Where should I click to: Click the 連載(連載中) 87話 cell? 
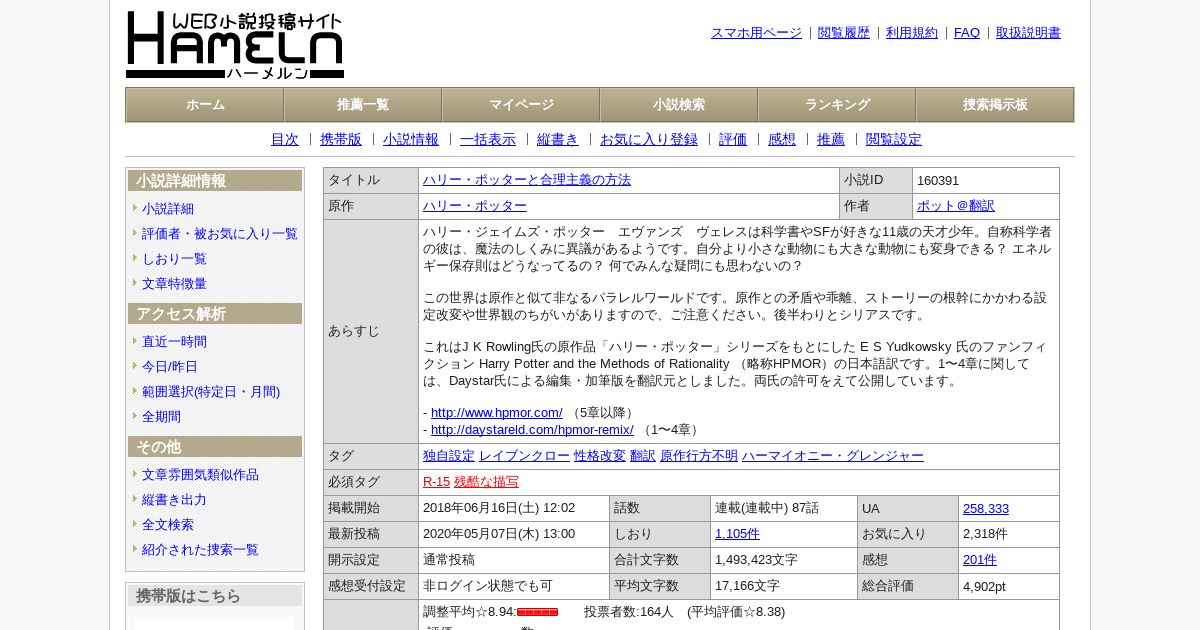click(783, 509)
